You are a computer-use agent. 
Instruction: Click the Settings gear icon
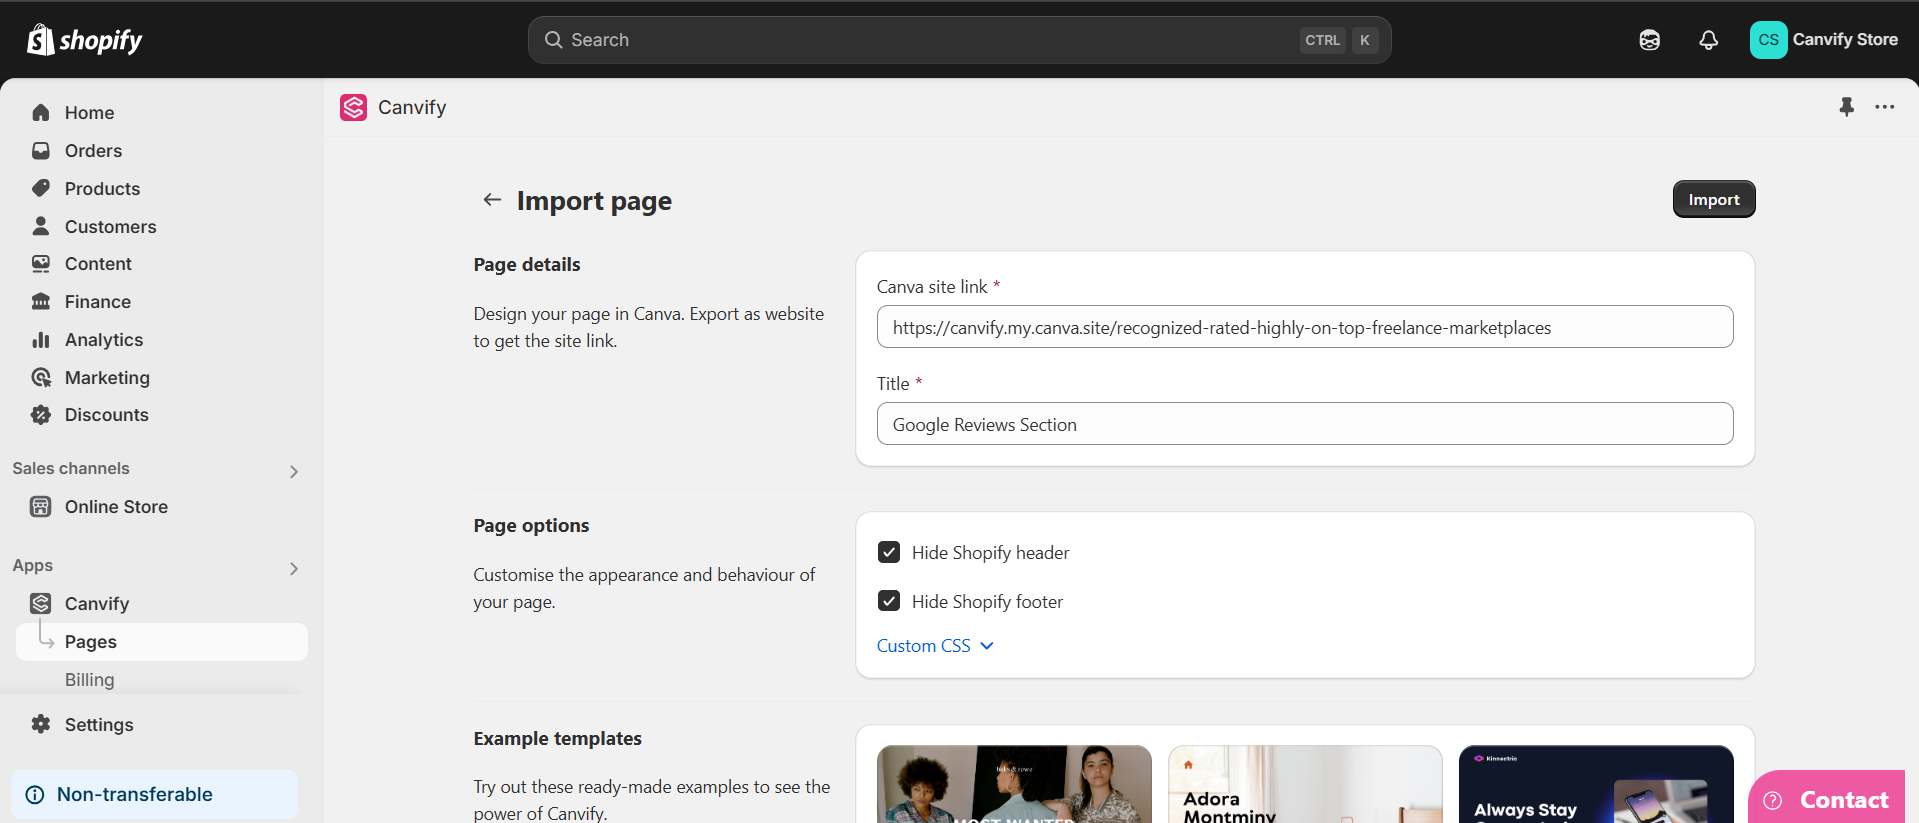[41, 724]
